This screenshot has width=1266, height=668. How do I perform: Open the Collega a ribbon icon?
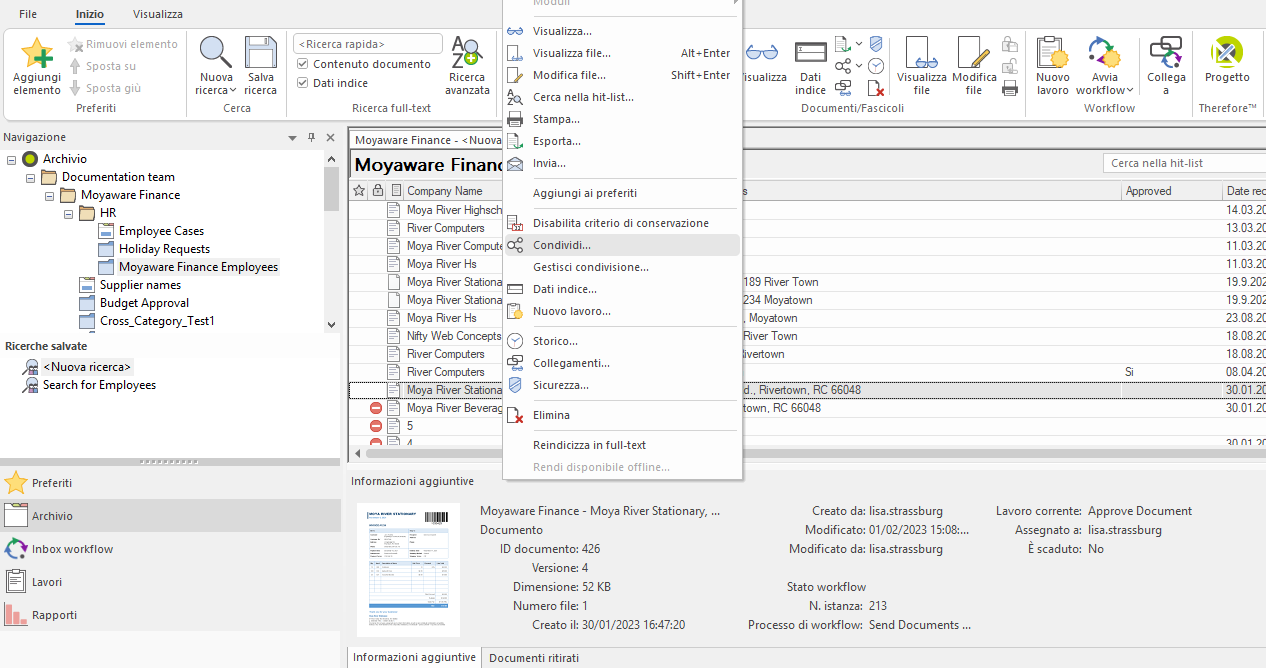pos(1166,53)
